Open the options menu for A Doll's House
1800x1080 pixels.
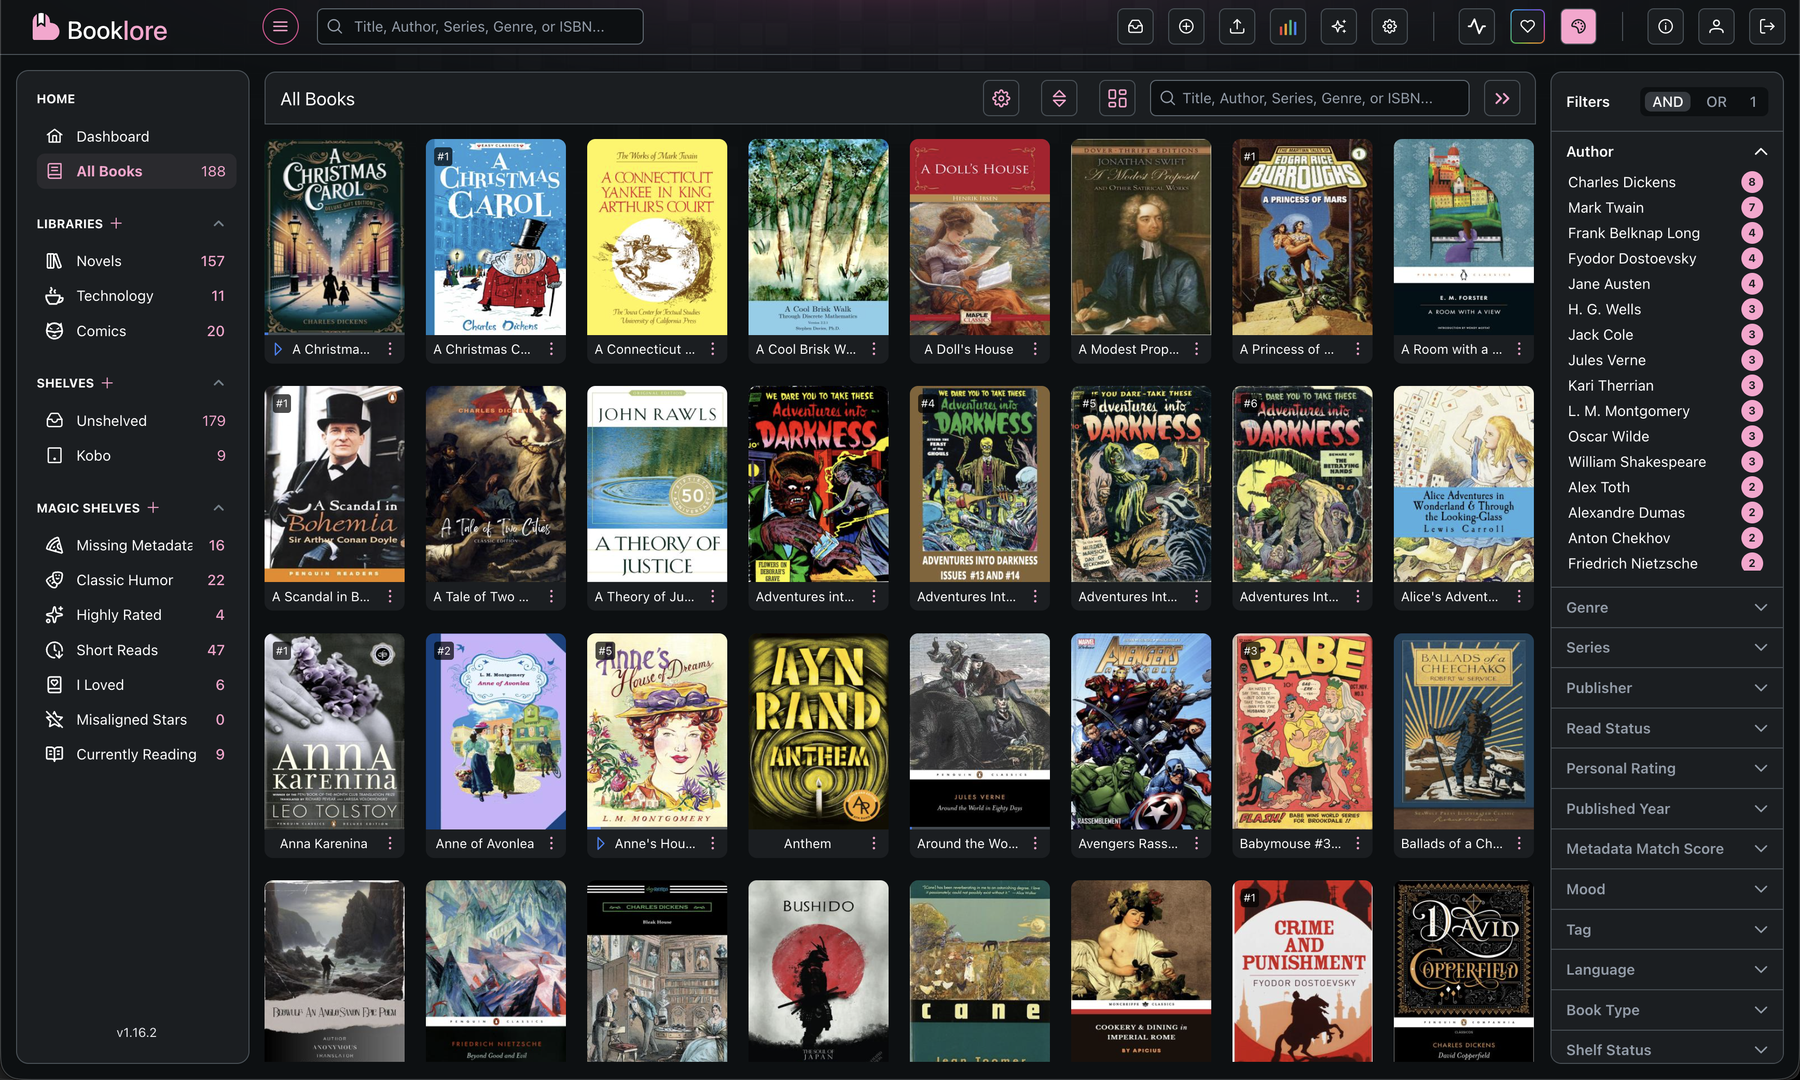[x=1035, y=348]
